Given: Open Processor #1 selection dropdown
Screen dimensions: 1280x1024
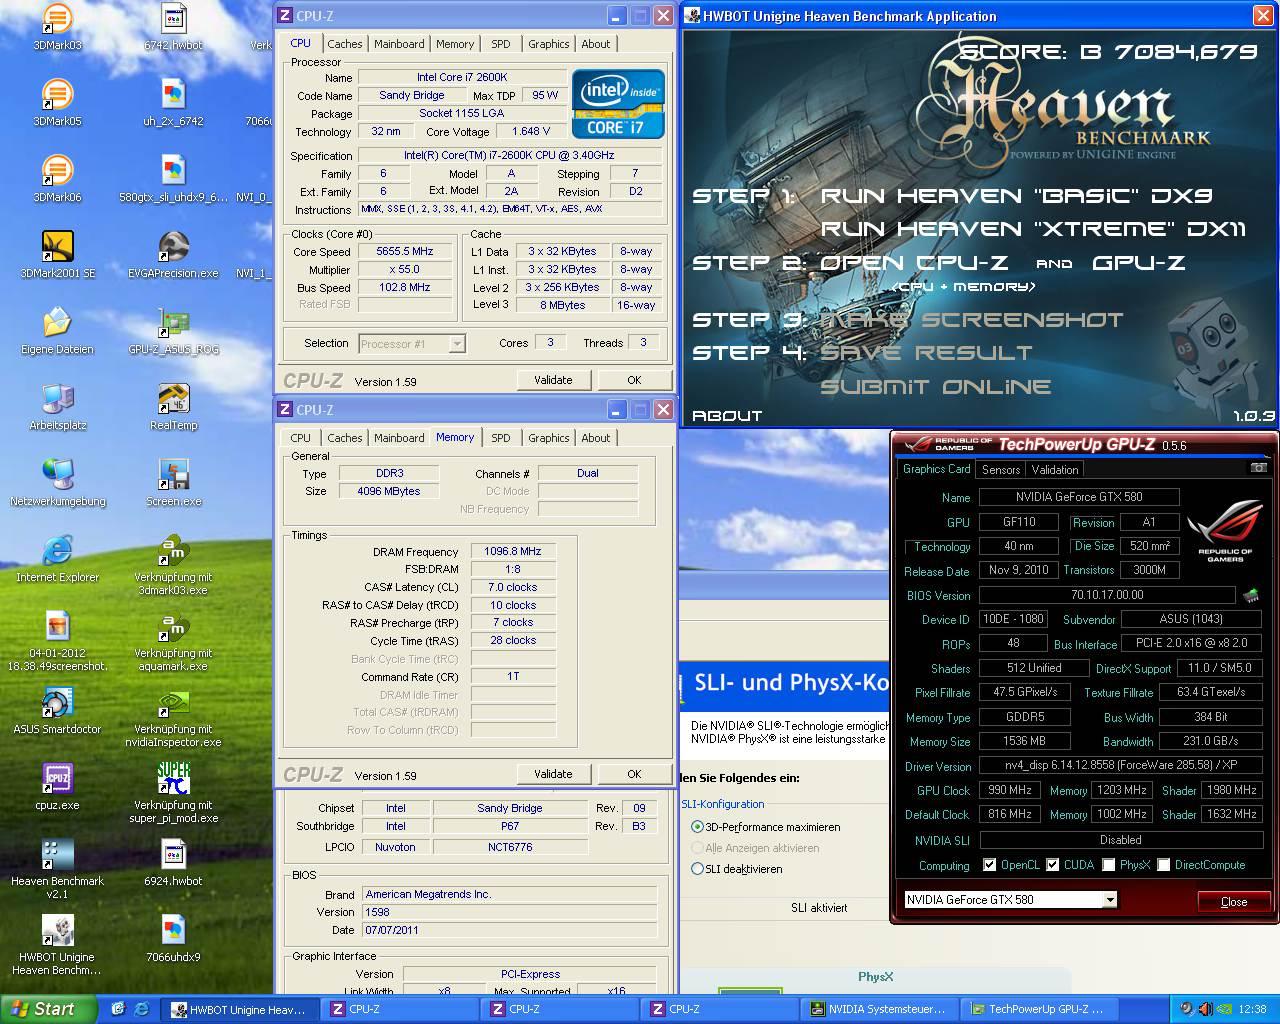Looking at the screenshot, I should [x=456, y=344].
